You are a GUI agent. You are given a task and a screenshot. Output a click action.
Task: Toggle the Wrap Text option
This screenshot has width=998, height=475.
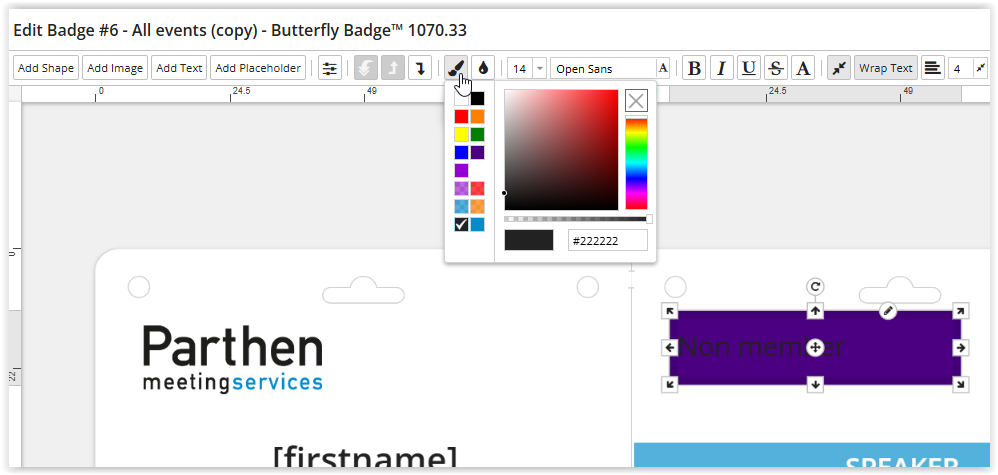[x=886, y=68]
